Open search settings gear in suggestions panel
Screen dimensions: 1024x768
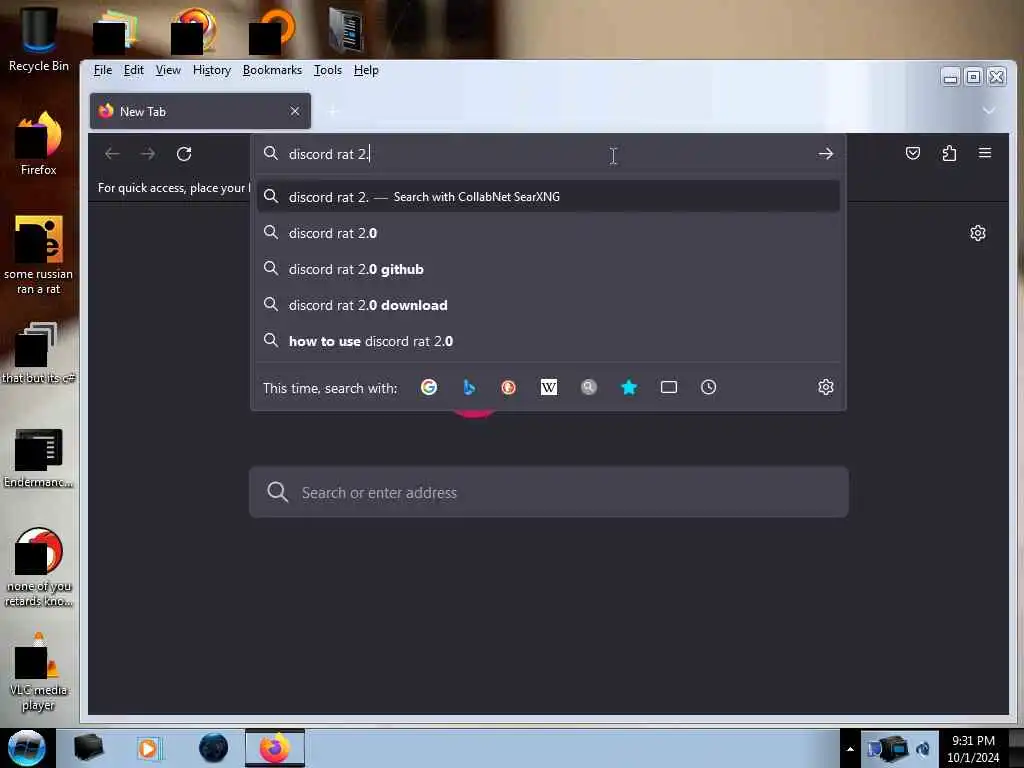click(x=825, y=387)
